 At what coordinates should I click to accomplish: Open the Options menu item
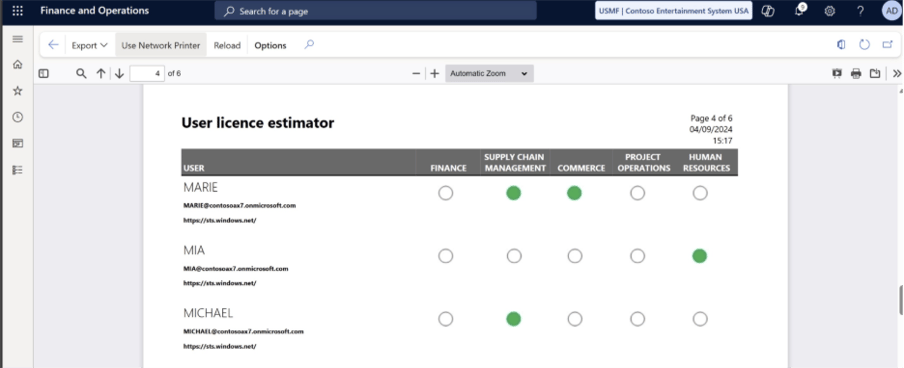pos(270,46)
